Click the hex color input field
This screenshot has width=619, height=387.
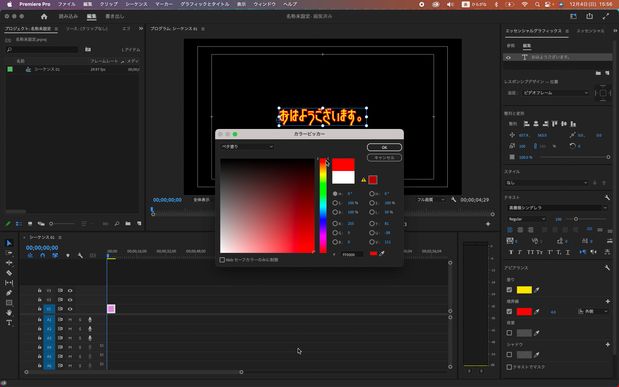coord(352,254)
